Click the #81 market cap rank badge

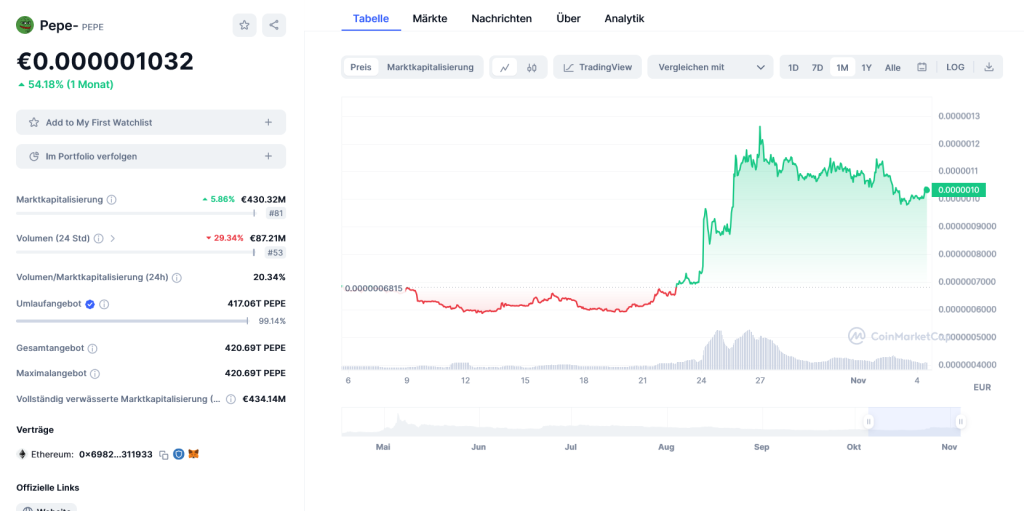click(275, 213)
